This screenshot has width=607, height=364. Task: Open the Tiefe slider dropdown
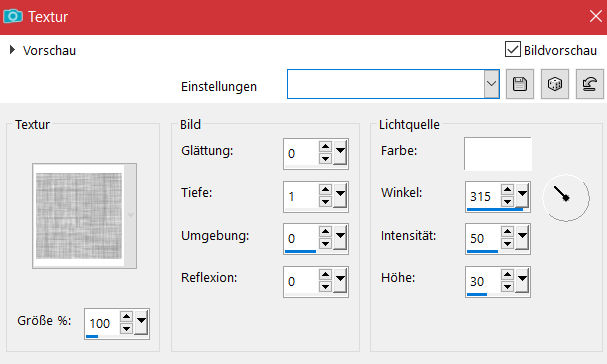coord(340,195)
